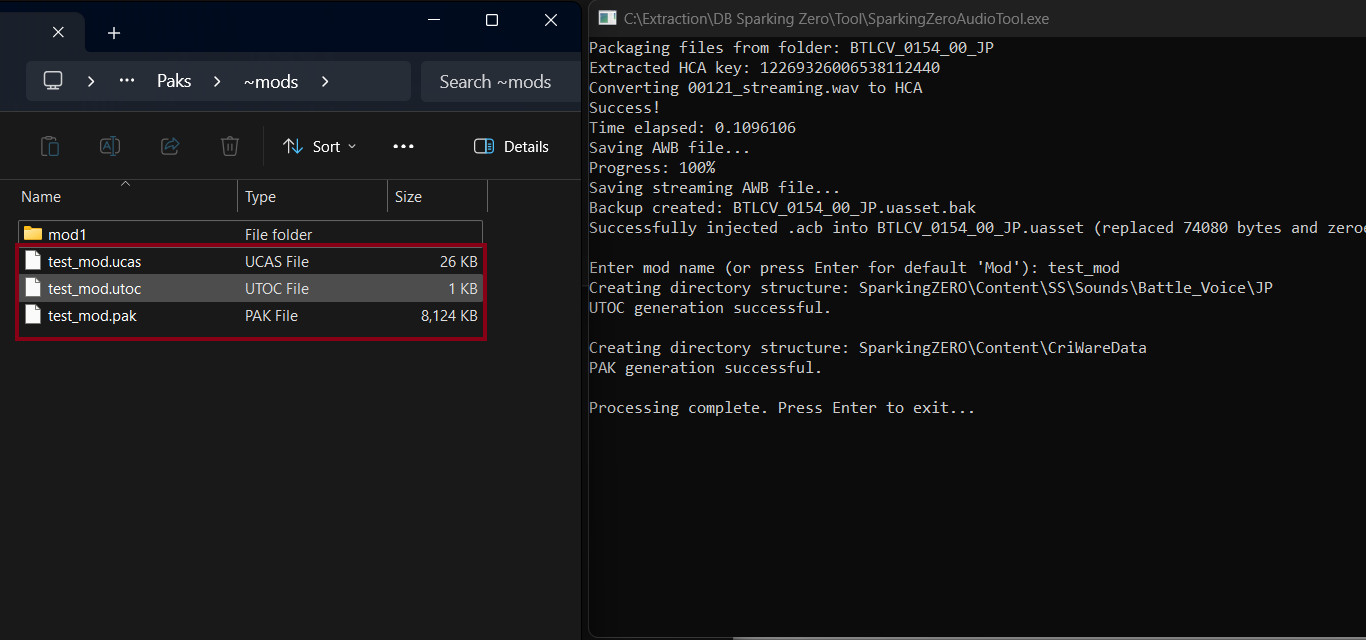Click the Search ~mods input field
This screenshot has width=1366, height=640.
tap(497, 82)
